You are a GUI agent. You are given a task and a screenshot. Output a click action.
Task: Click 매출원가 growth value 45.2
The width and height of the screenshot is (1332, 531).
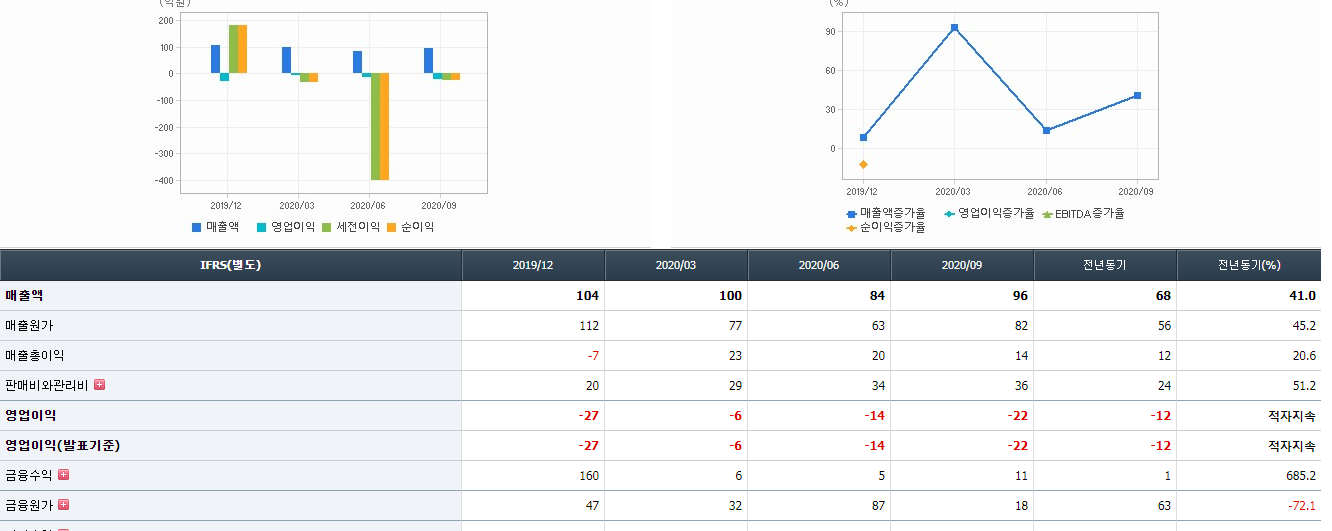tap(1303, 326)
